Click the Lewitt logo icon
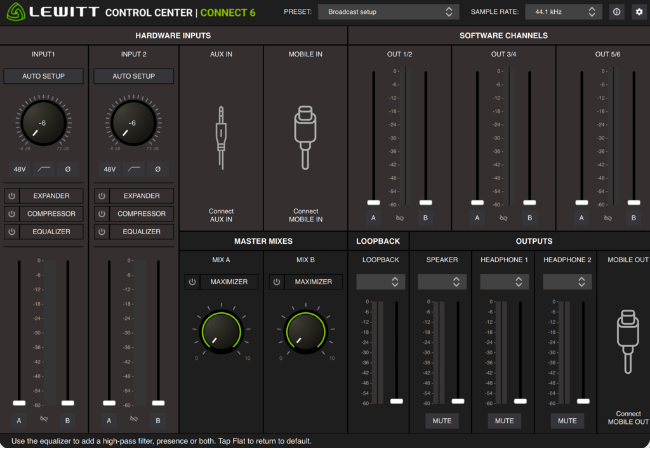The height and width of the screenshot is (449, 650). coord(16,12)
